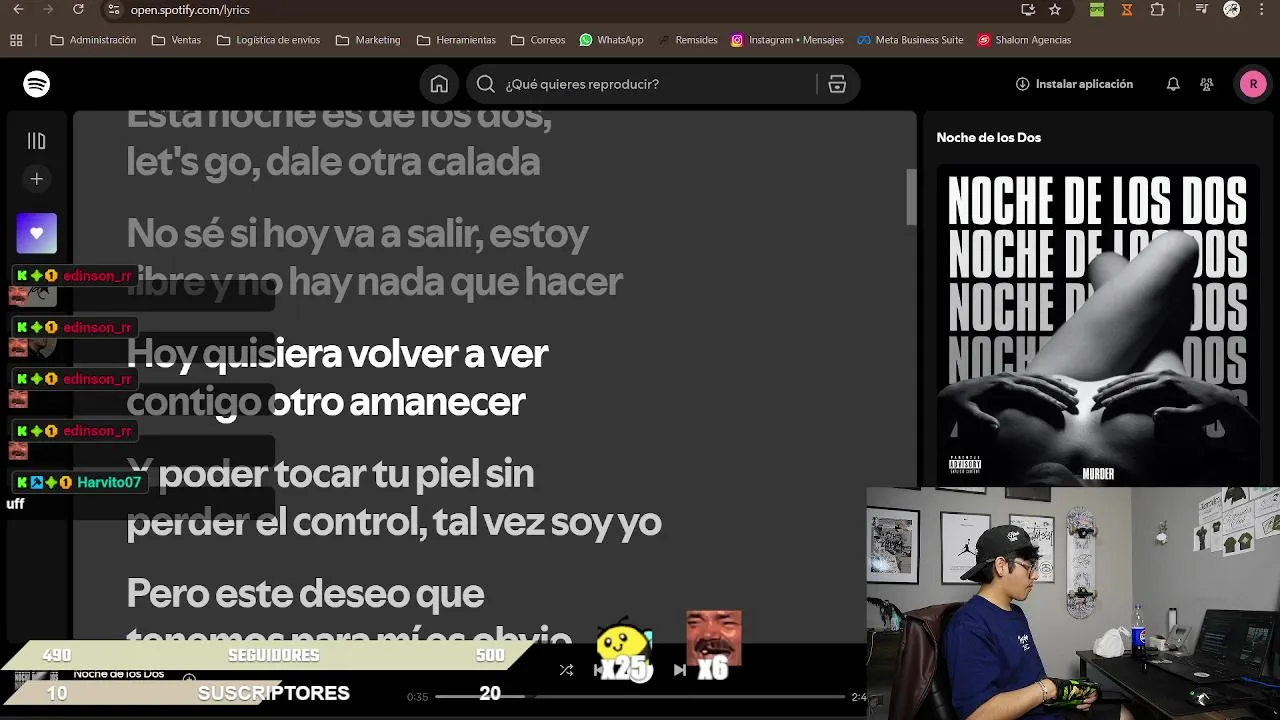Open the notifications bell
The height and width of the screenshot is (720, 1280).
point(1173,84)
